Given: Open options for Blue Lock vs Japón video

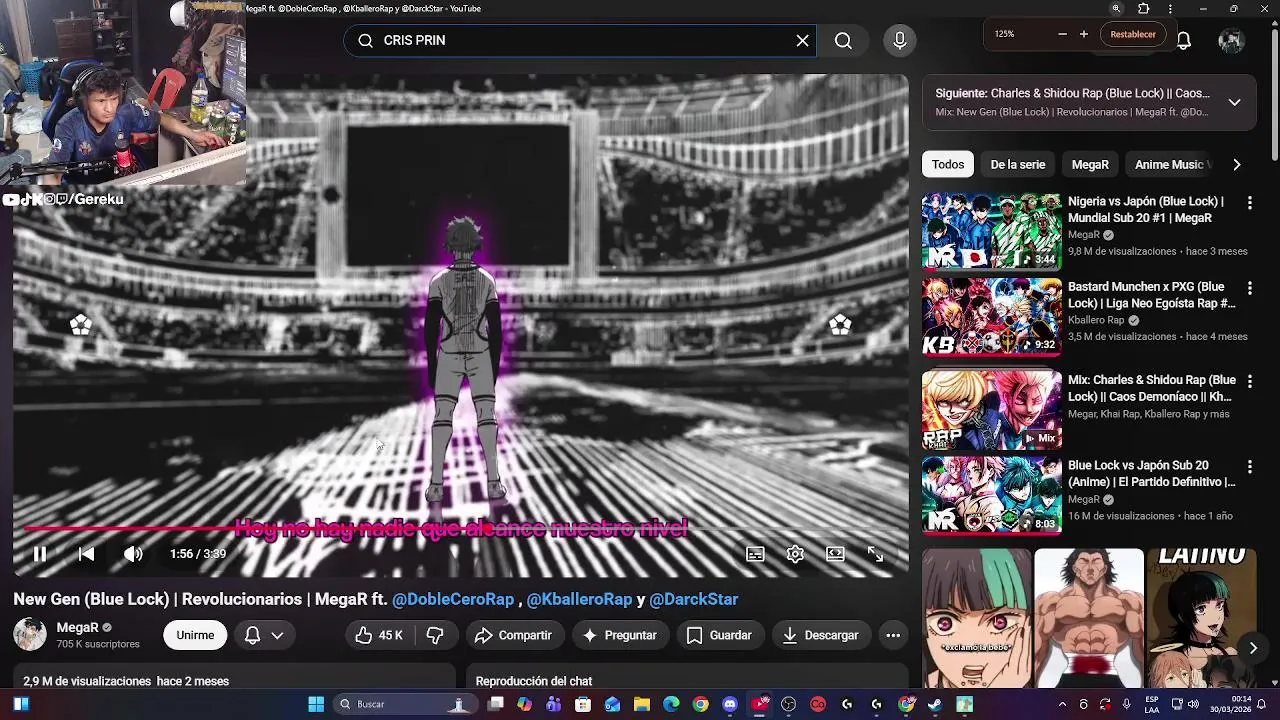Looking at the screenshot, I should tap(1249, 467).
